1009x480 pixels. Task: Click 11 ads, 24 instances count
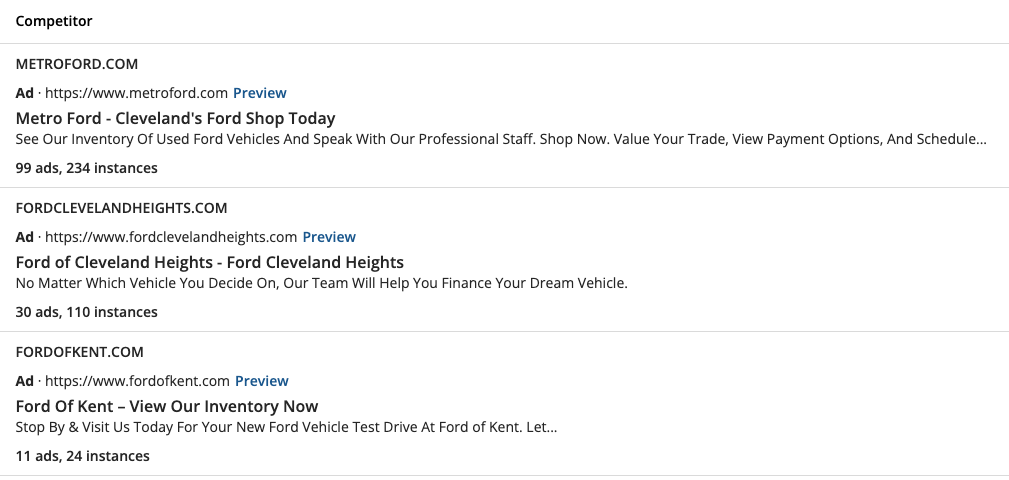click(82, 456)
